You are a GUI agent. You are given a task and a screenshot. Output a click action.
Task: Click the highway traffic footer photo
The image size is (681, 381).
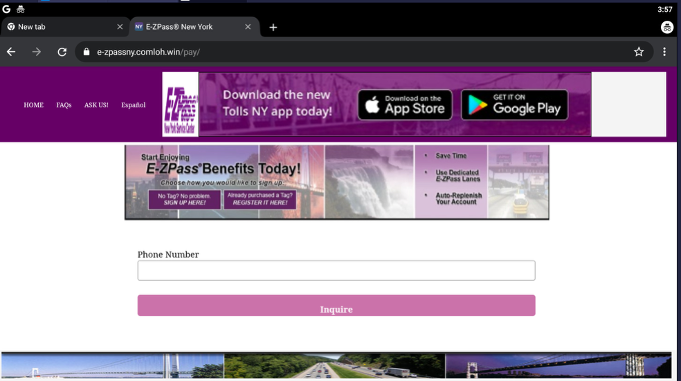pyautogui.click(x=334, y=366)
